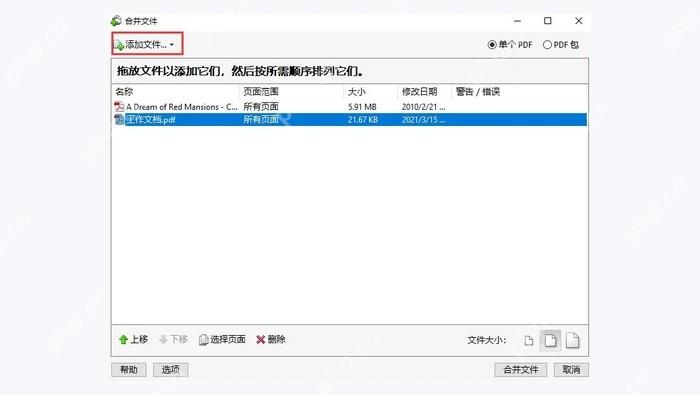This screenshot has height=395, width=700.
Task: Choose the smaller file size icon
Action: coord(529,341)
